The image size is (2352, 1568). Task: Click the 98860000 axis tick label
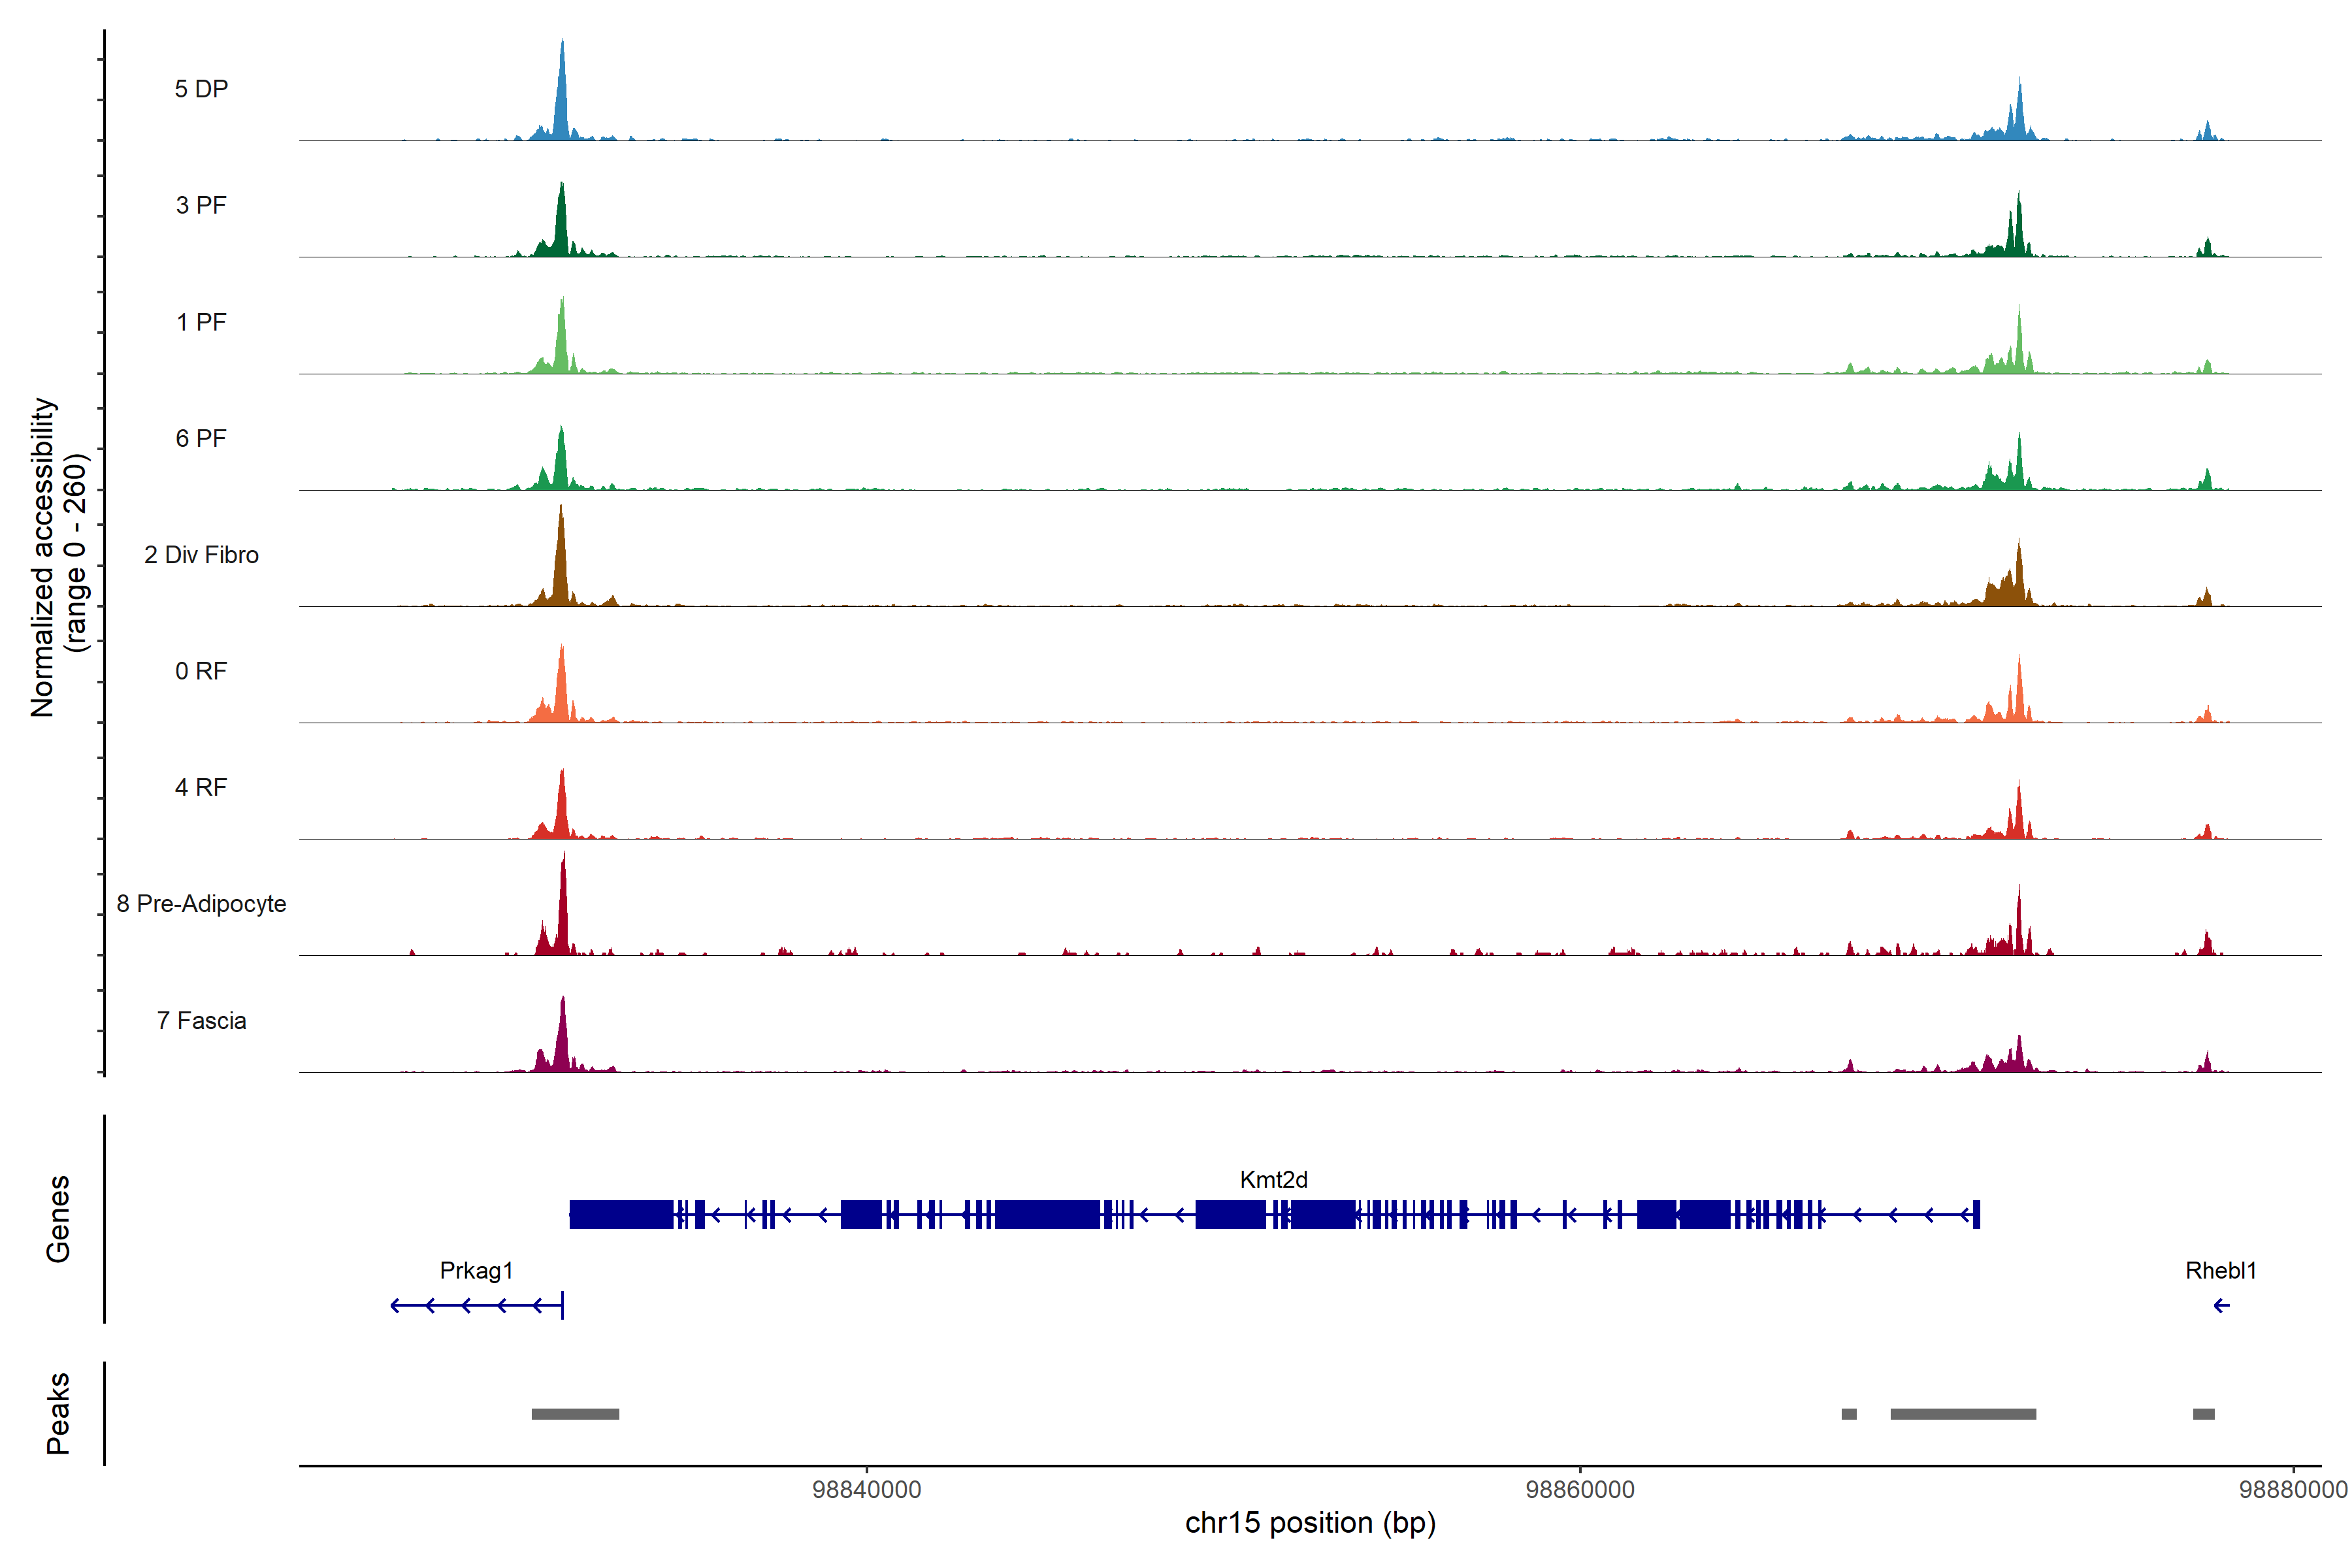(x=1580, y=1489)
